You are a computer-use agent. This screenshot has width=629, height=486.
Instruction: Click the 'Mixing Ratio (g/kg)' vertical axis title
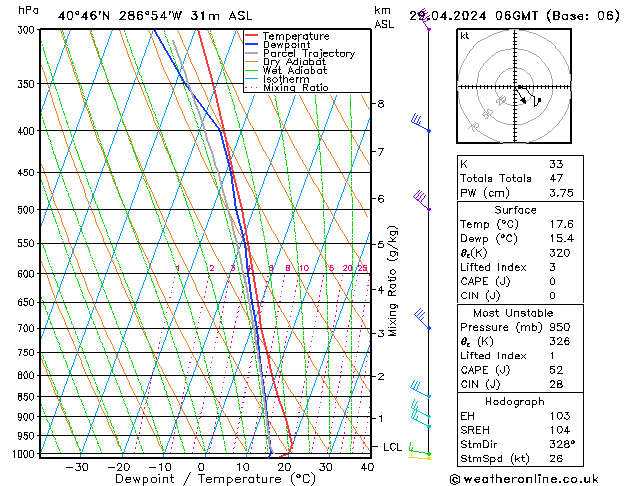392,281
